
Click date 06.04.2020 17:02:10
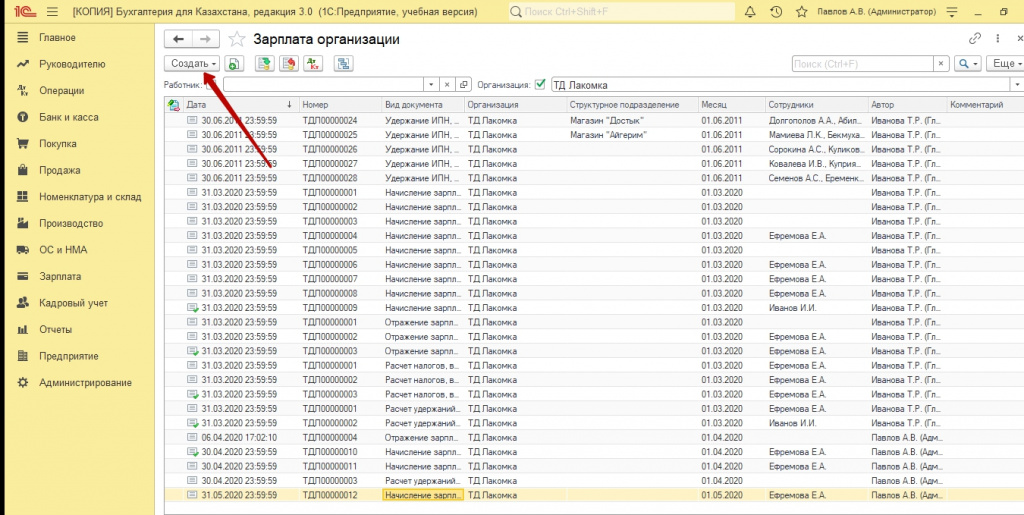tap(239, 437)
